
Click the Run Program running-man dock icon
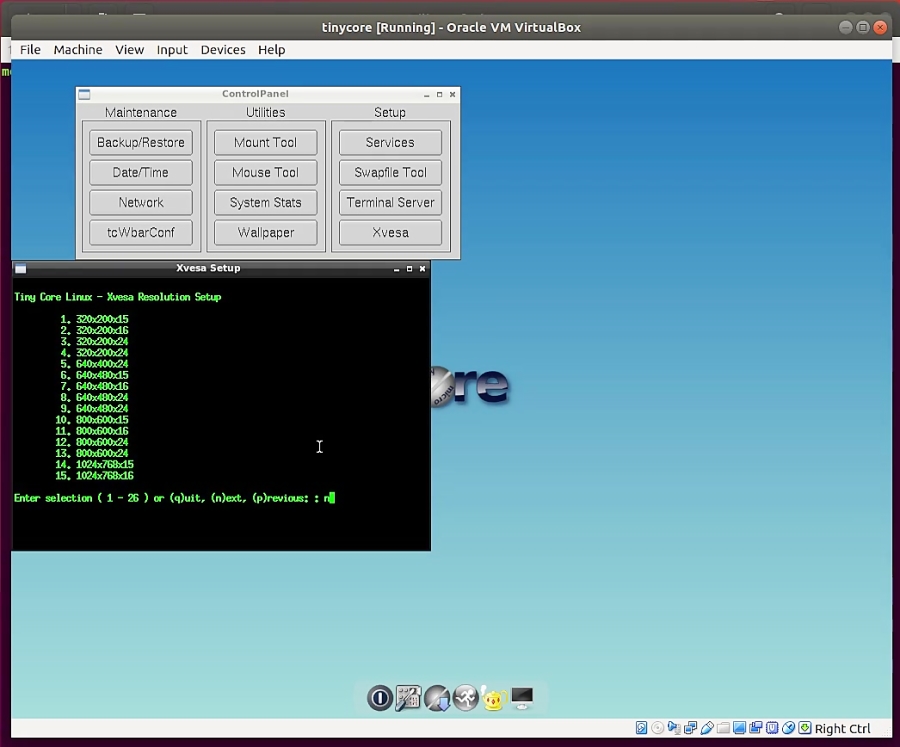coord(465,698)
